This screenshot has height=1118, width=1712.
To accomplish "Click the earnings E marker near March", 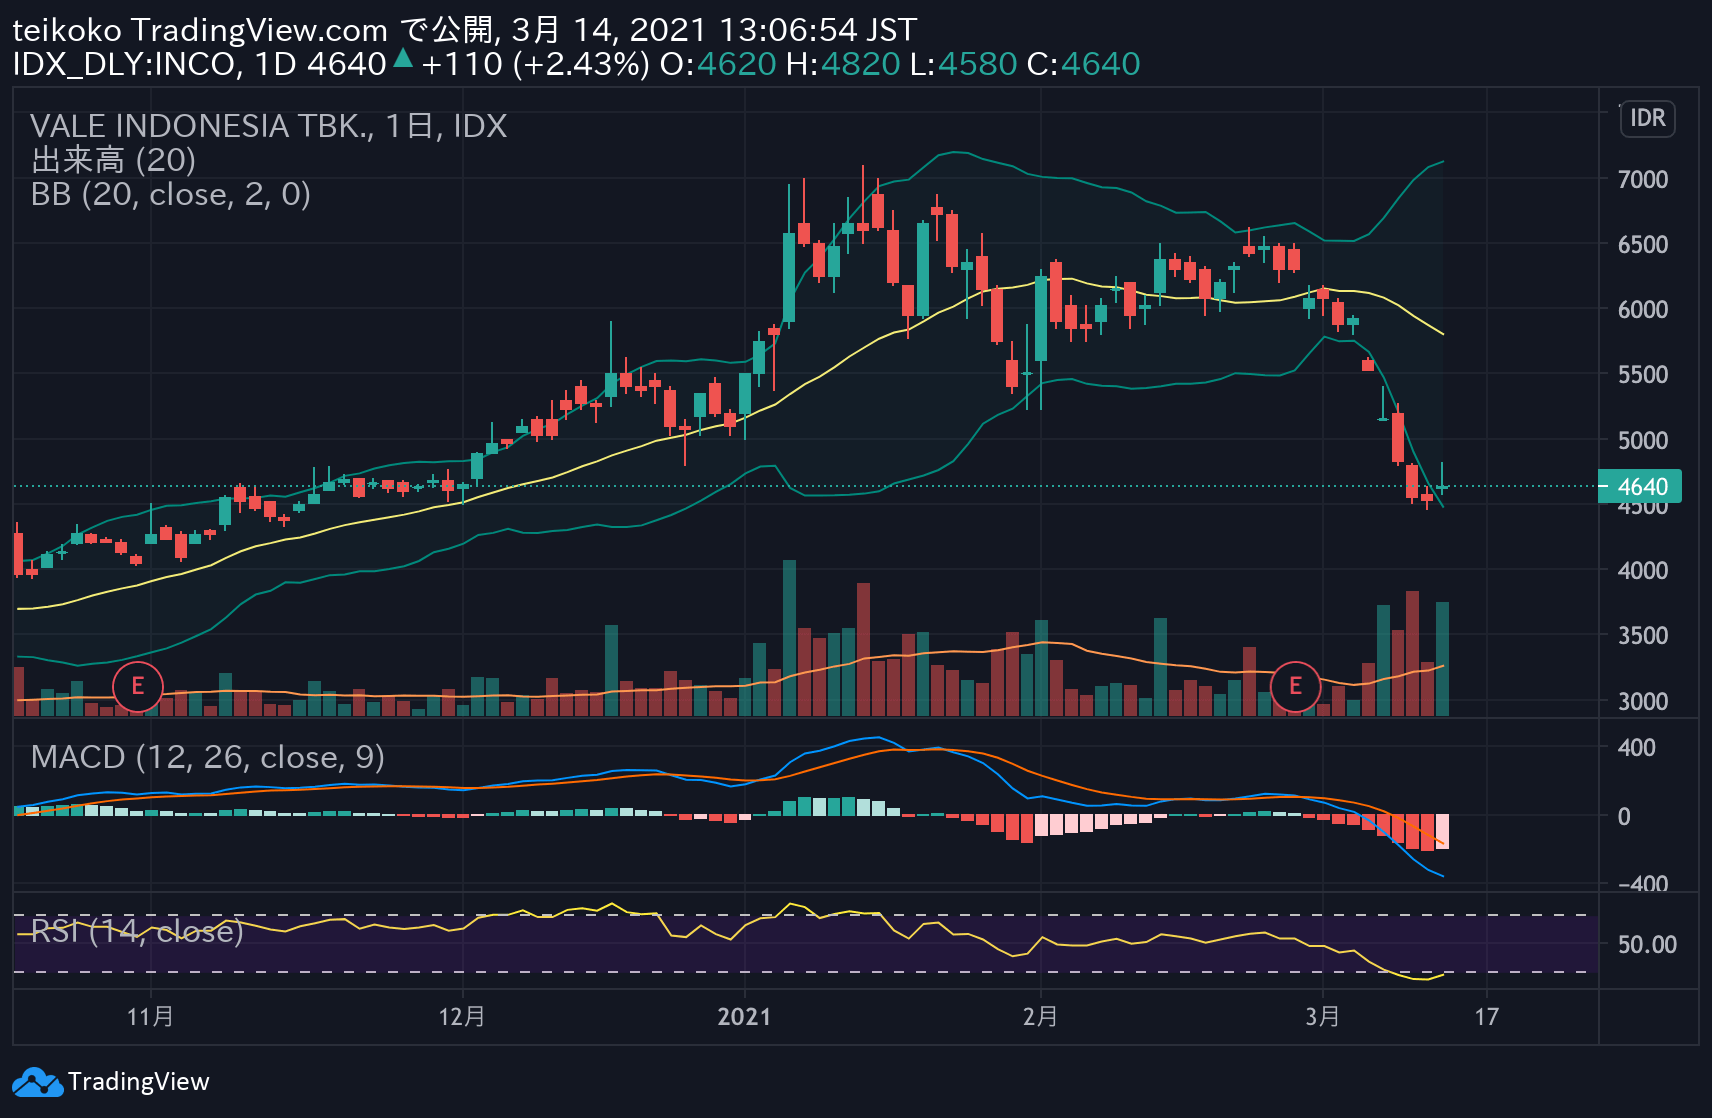I will [1295, 687].
